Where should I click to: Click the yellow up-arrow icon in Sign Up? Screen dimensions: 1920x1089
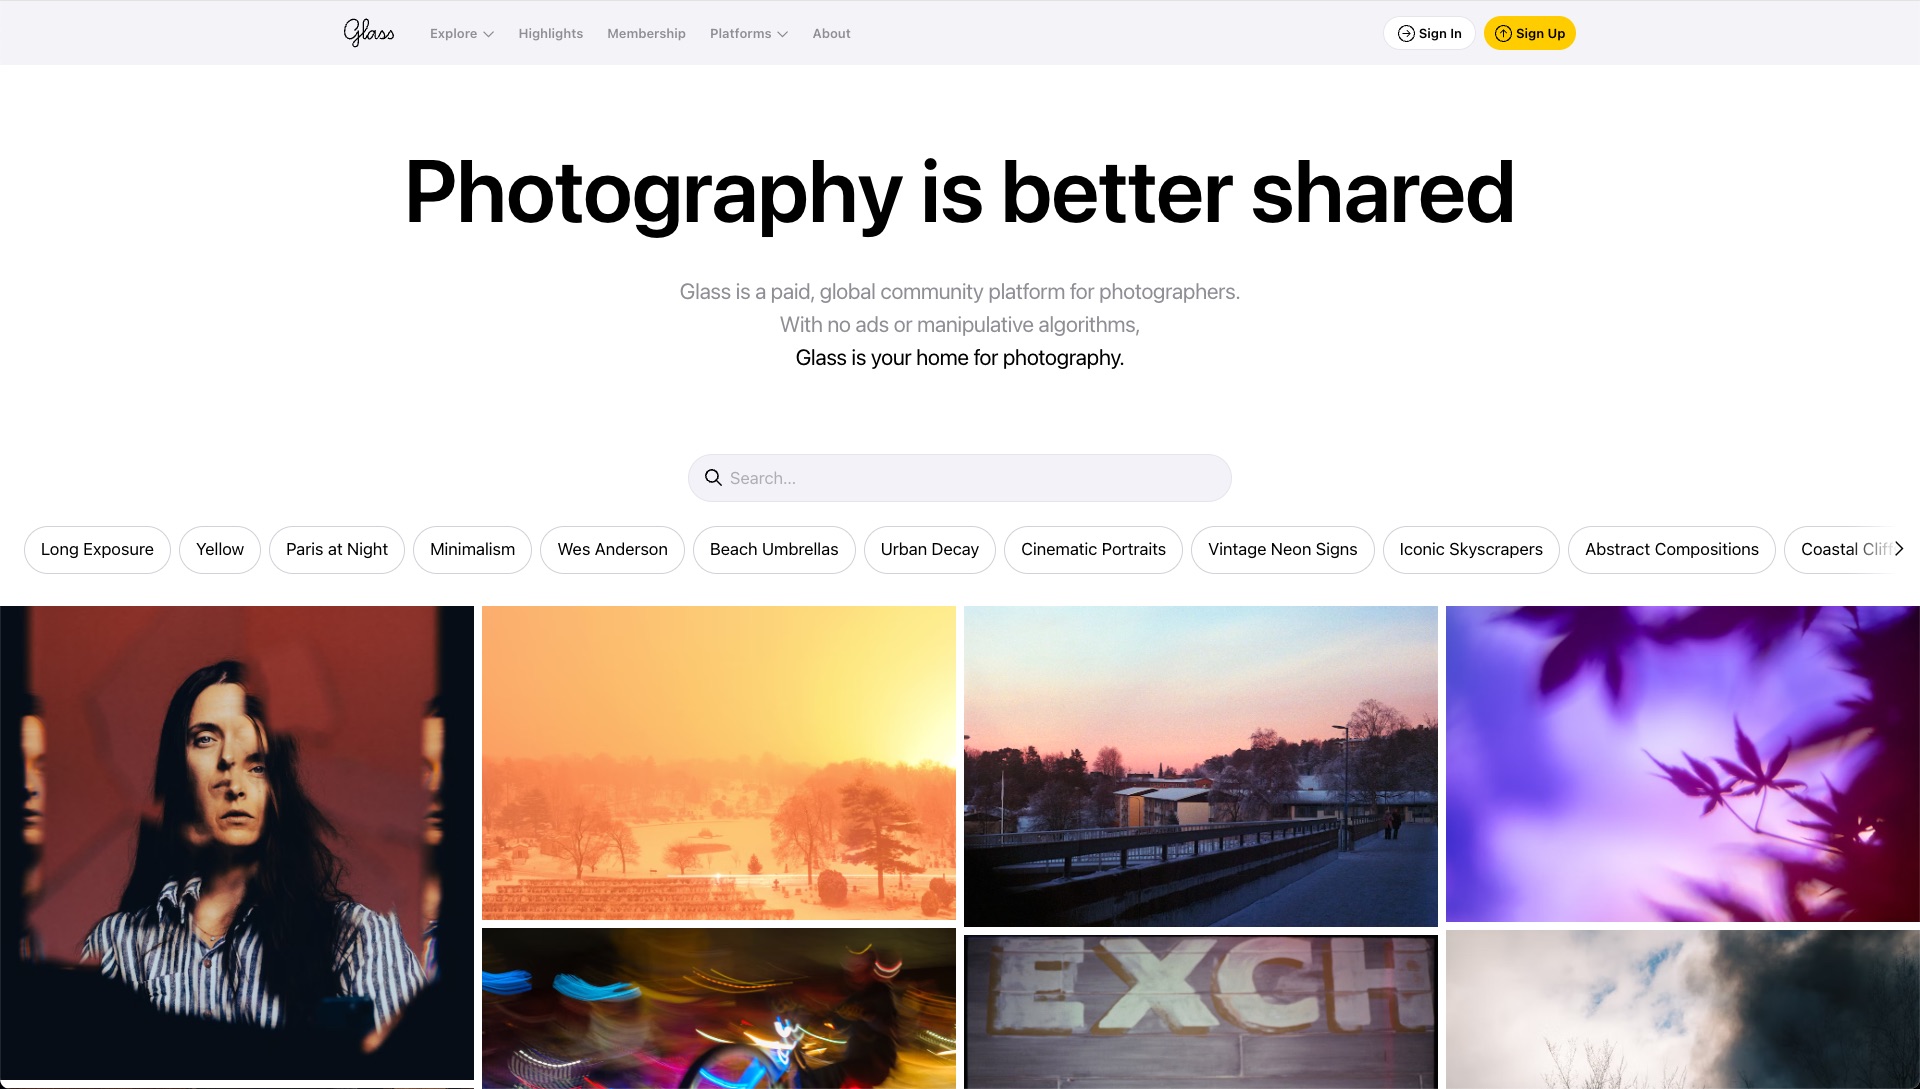[x=1504, y=32]
